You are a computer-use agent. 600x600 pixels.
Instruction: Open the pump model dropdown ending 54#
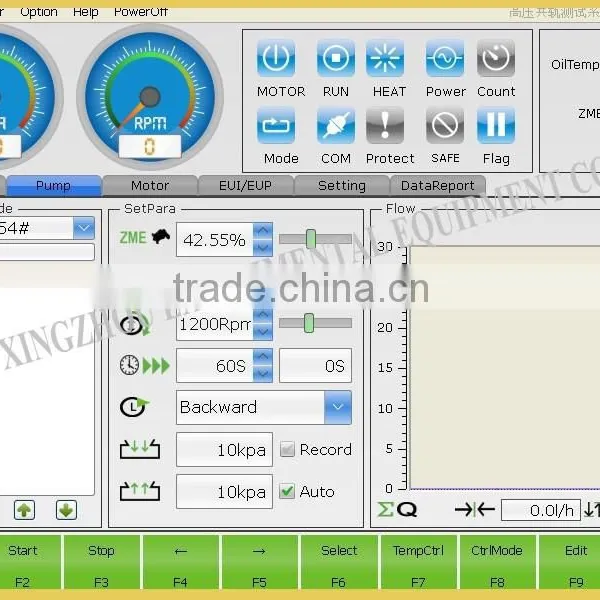click(x=84, y=228)
